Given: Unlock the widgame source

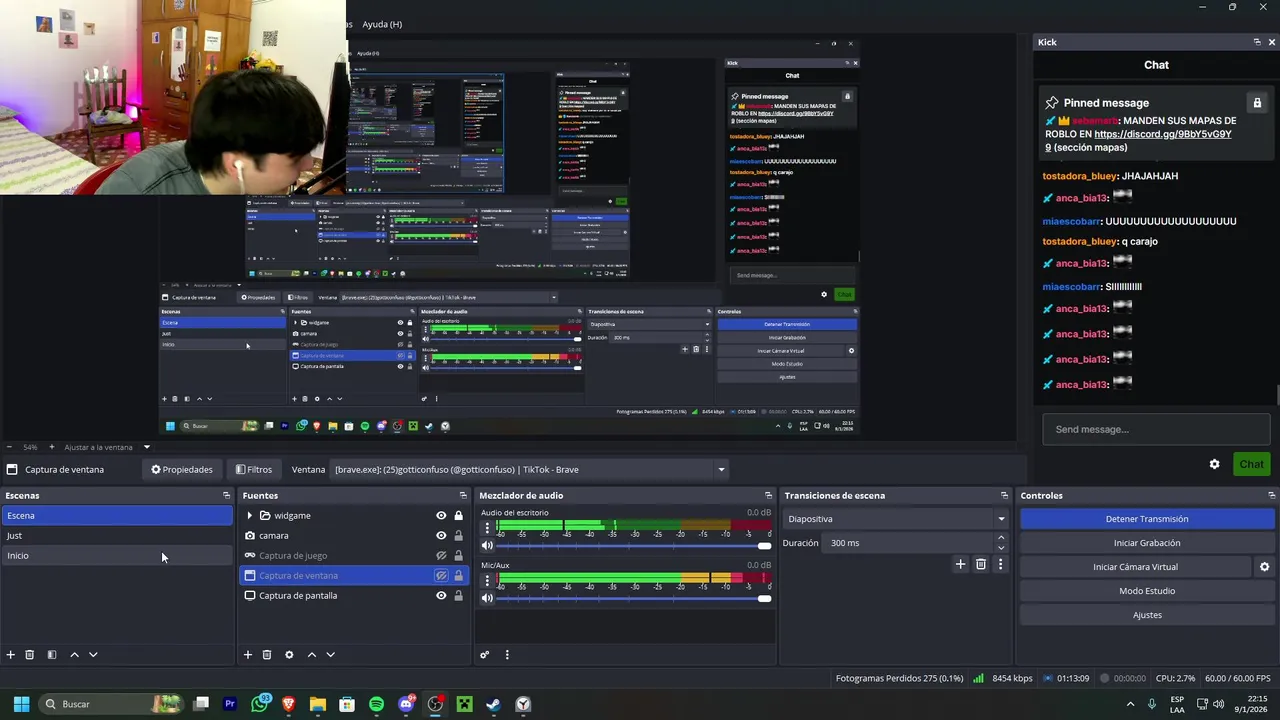Looking at the screenshot, I should (459, 515).
